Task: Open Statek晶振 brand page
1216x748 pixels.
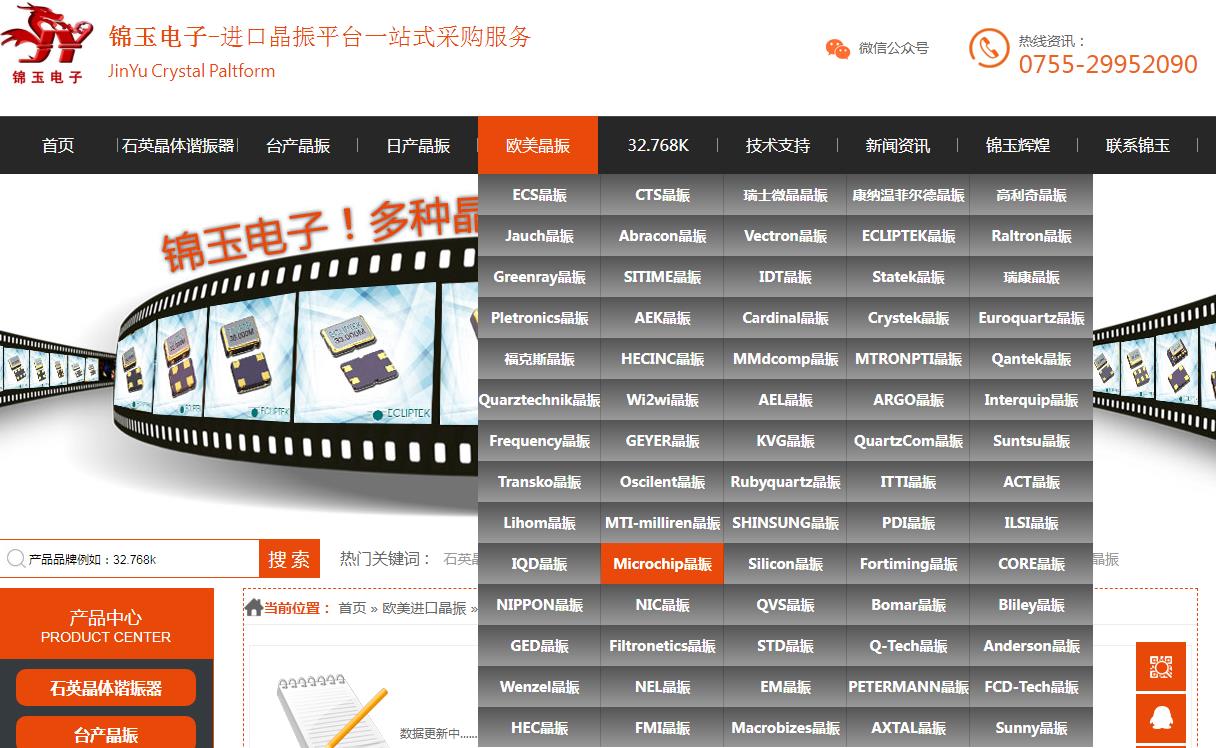Action: [x=908, y=277]
